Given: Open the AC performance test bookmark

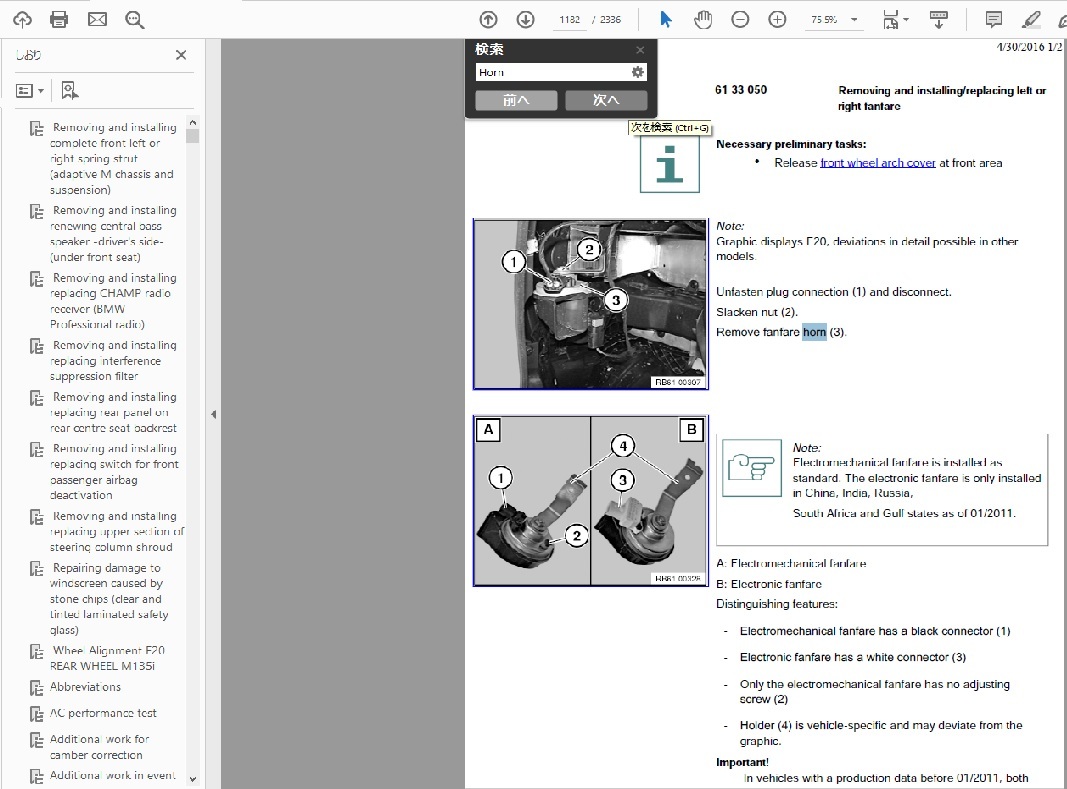Looking at the screenshot, I should pyautogui.click(x=103, y=713).
